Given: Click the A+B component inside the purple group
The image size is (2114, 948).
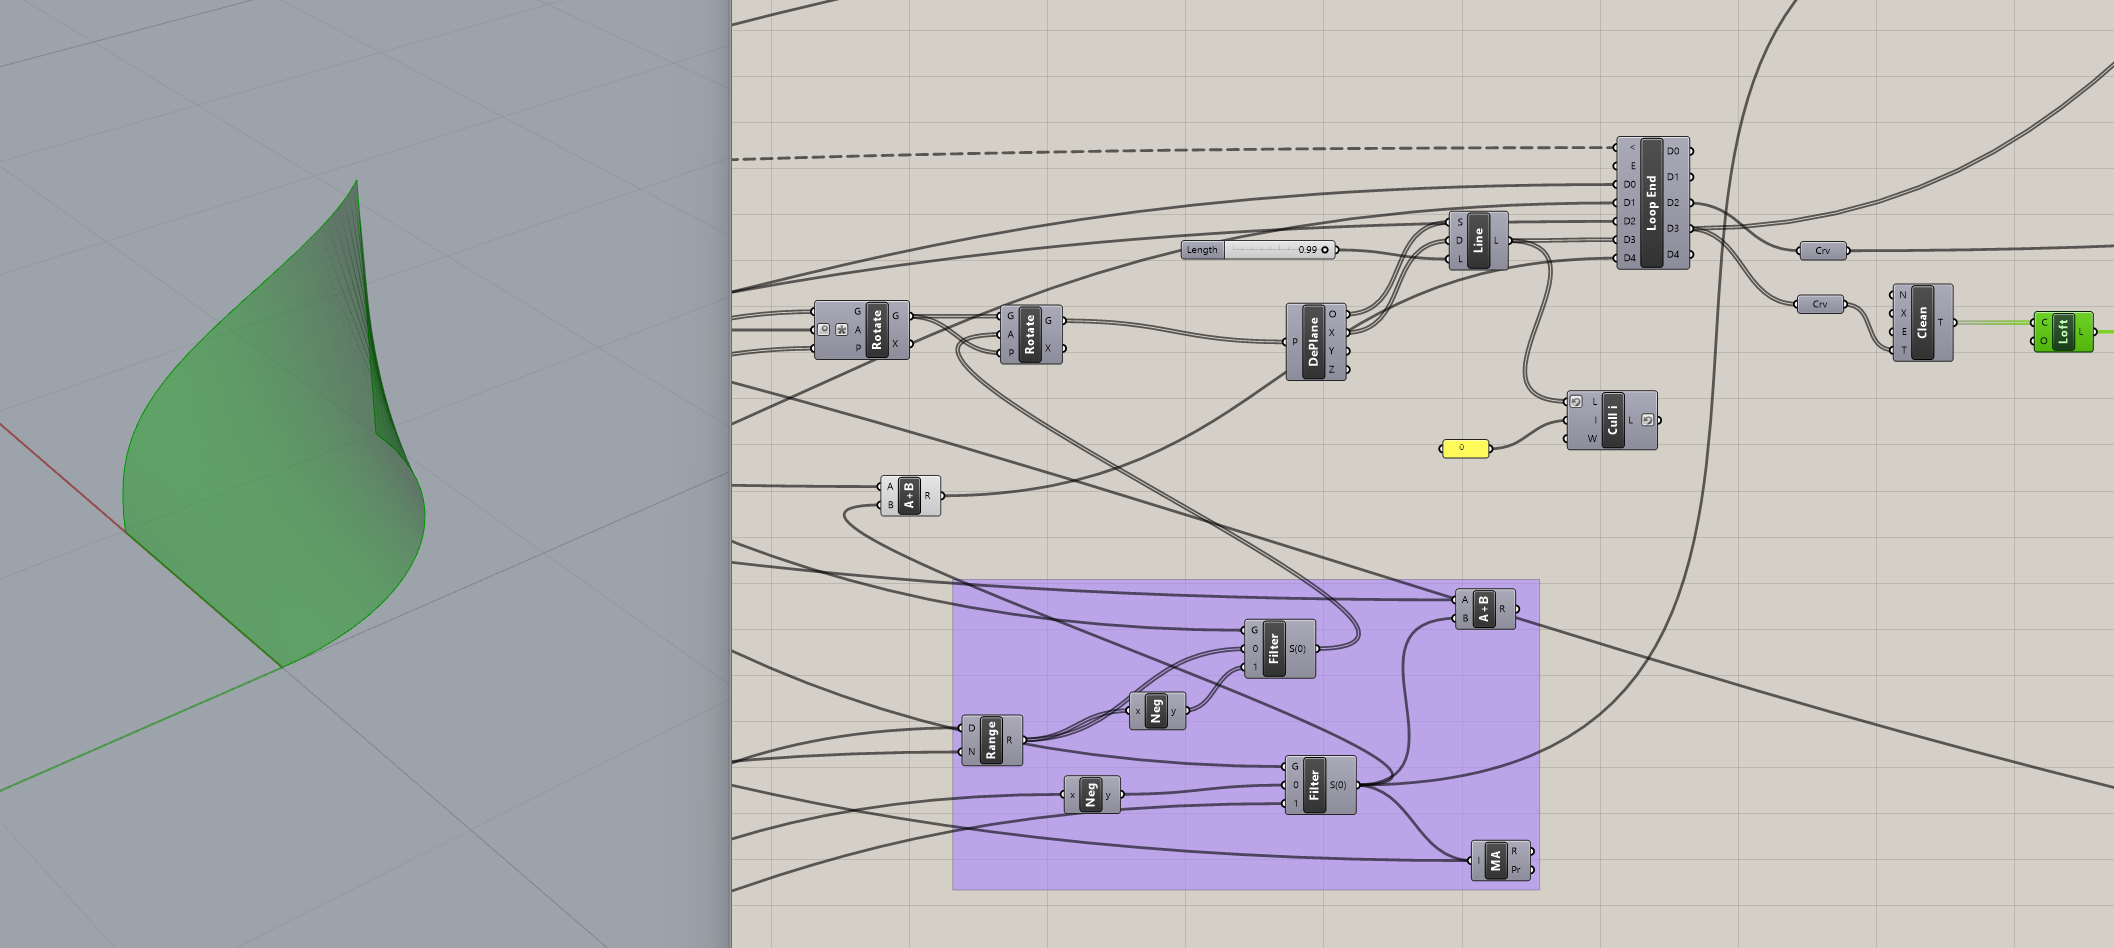Looking at the screenshot, I should 1483,609.
